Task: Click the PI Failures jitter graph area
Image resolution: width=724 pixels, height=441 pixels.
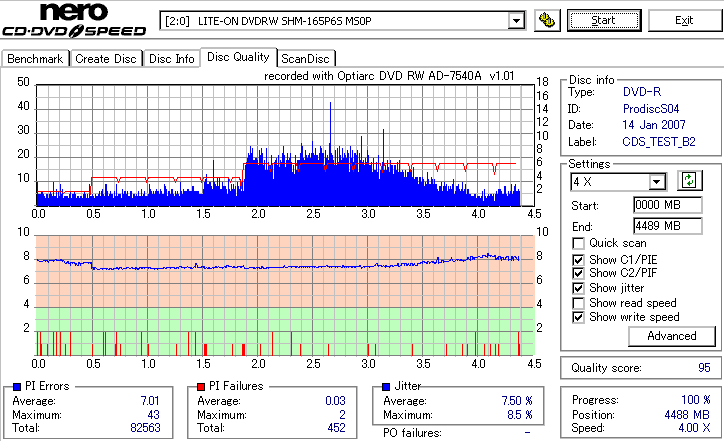Action: pos(285,296)
